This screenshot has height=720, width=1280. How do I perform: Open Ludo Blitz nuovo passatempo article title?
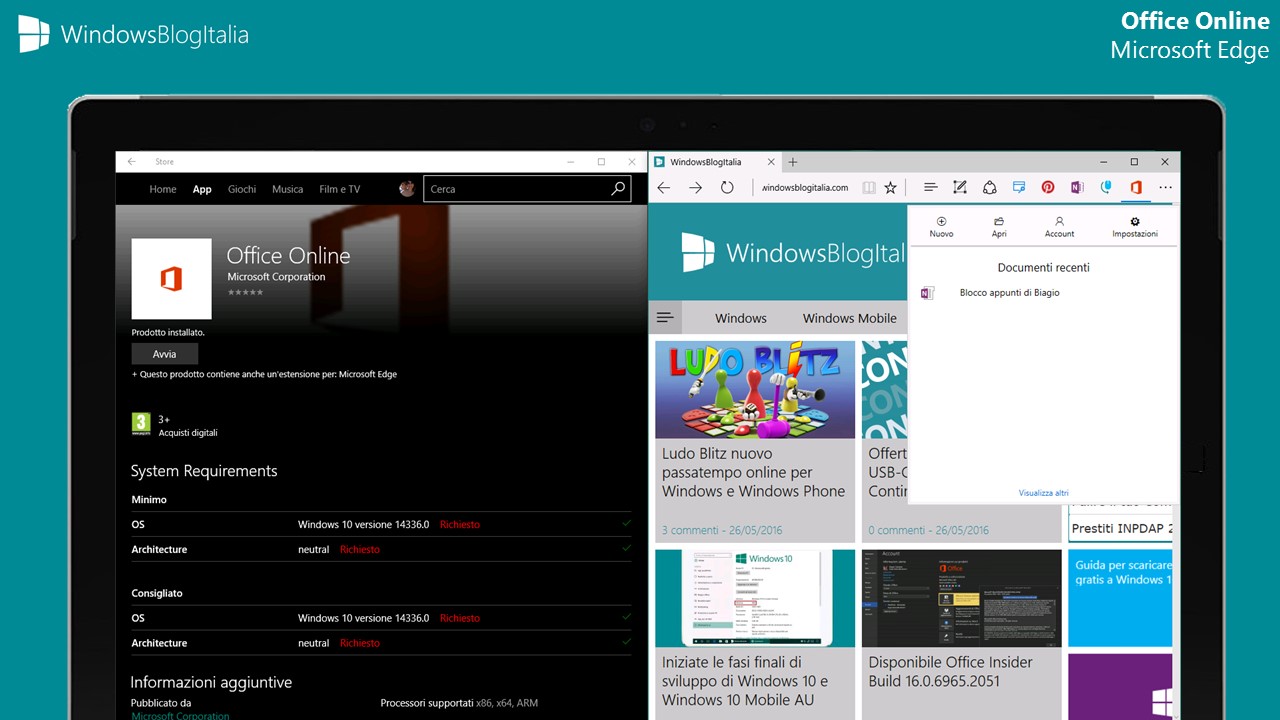753,472
